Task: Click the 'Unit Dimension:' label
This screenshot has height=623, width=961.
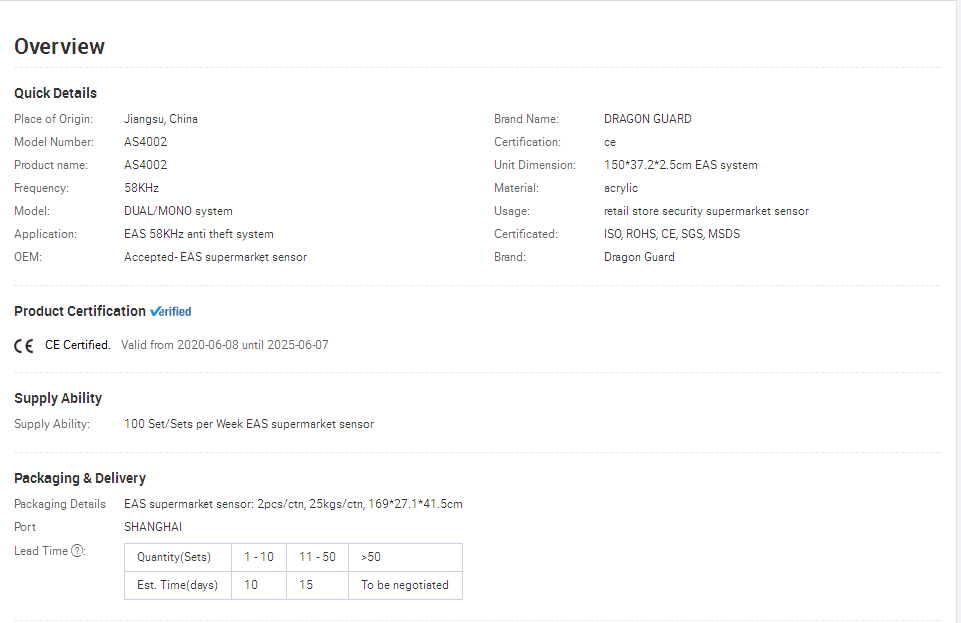Action: [x=535, y=165]
